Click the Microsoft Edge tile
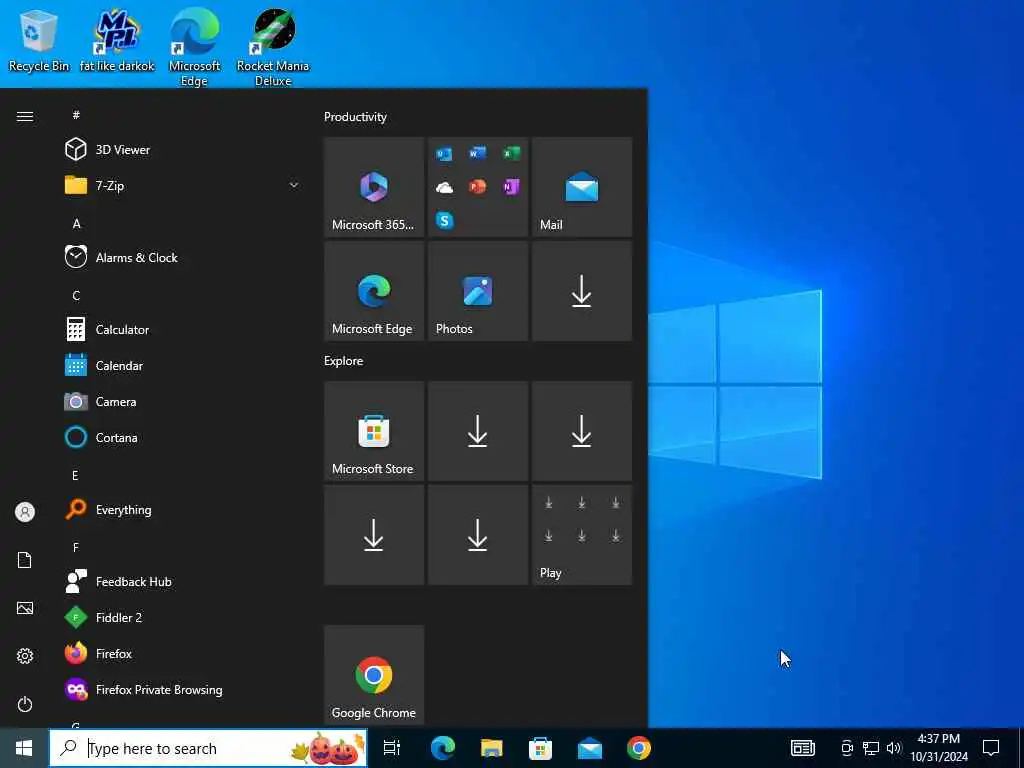 pos(374,291)
